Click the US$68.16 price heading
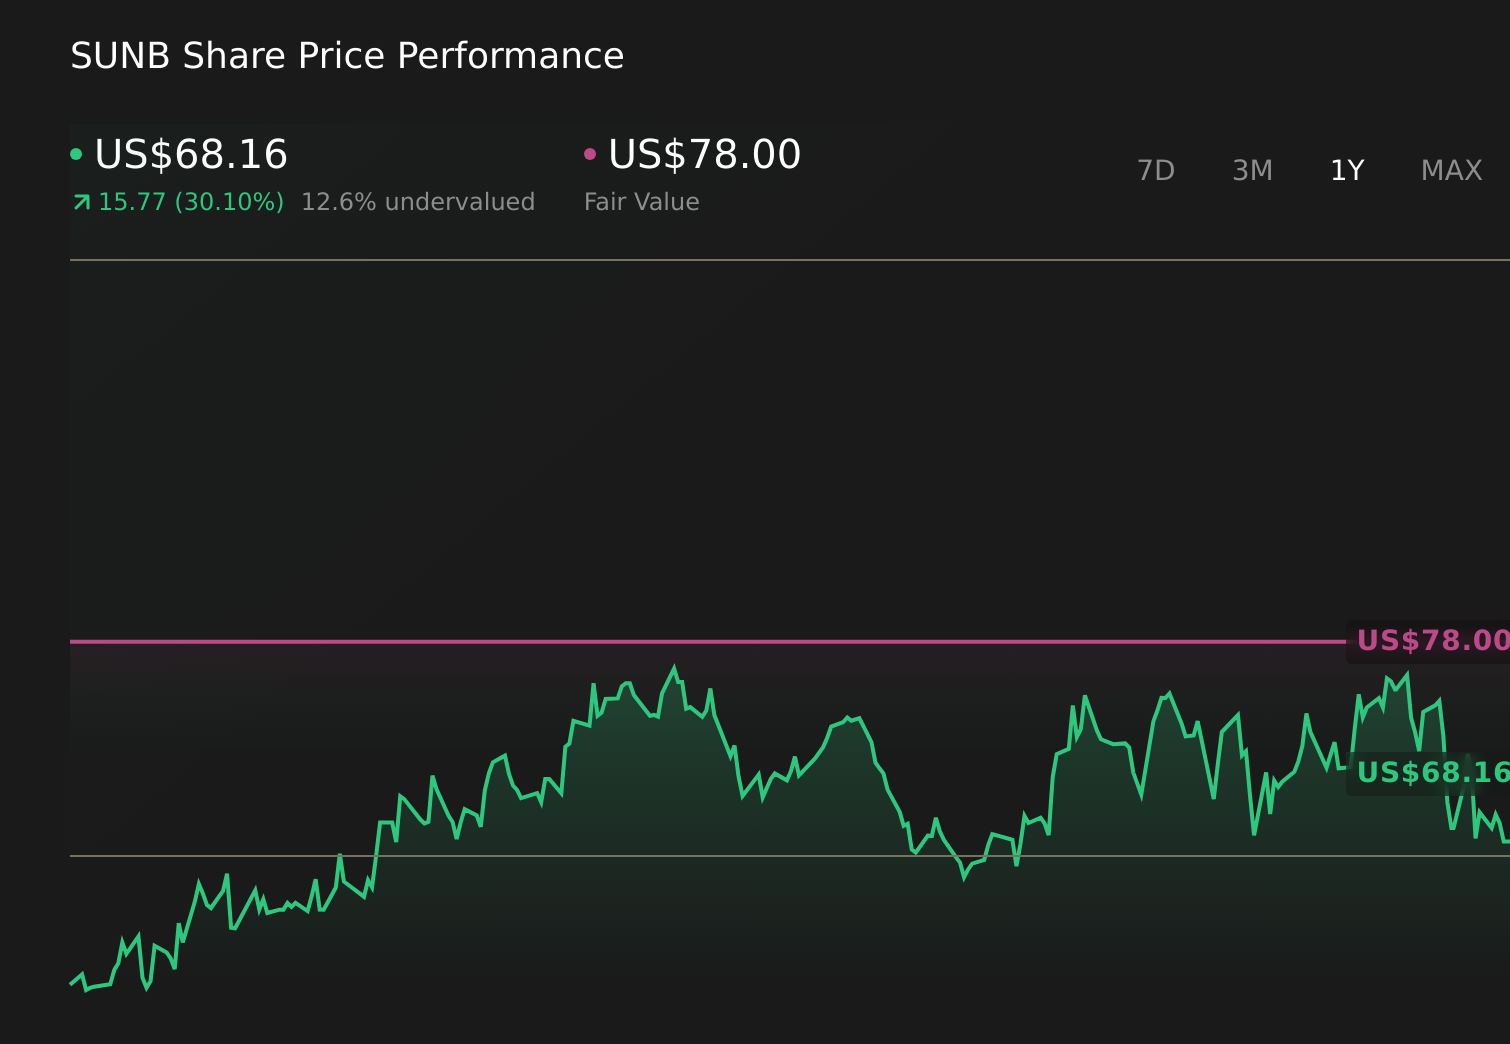This screenshot has width=1510, height=1044. click(x=191, y=154)
